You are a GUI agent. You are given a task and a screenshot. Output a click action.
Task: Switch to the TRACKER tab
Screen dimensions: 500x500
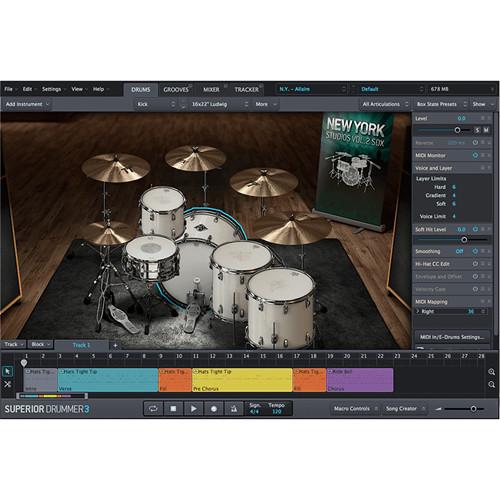click(246, 89)
